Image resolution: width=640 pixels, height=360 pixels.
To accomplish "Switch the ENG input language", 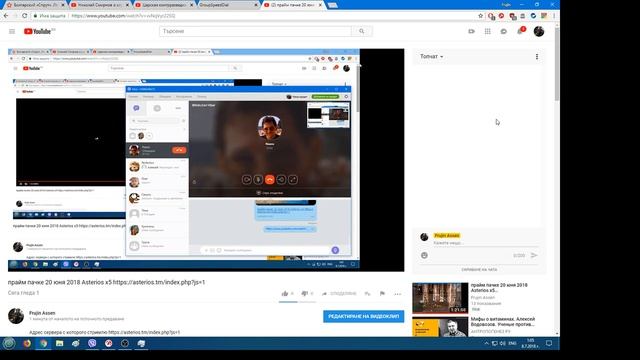I will coord(513,343).
